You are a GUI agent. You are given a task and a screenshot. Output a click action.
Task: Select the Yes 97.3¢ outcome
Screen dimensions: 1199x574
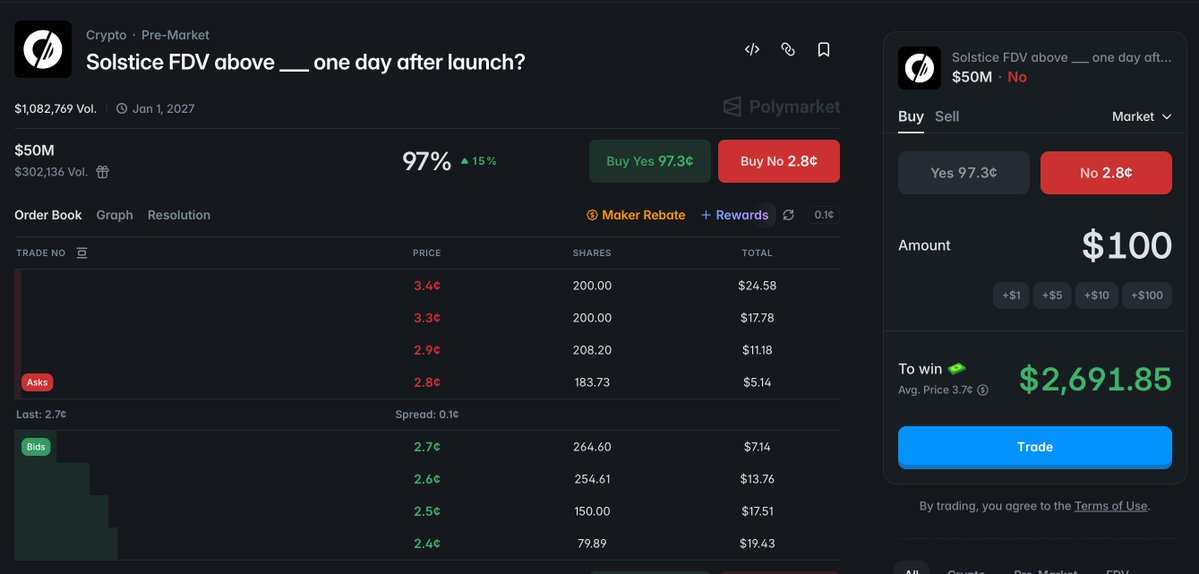[x=963, y=173]
